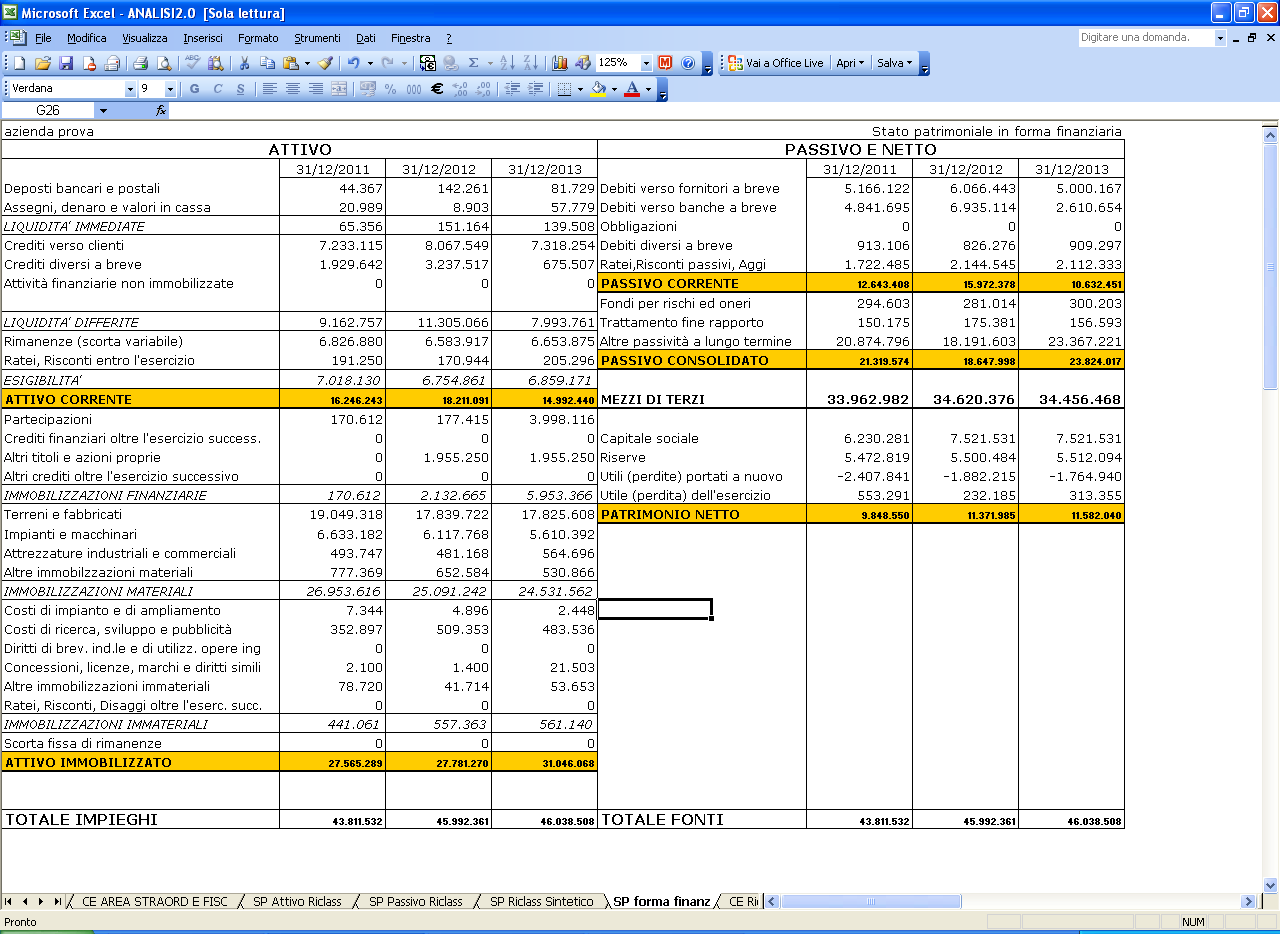Click the red M toolbar icon
This screenshot has width=1280, height=934.
tap(665, 63)
